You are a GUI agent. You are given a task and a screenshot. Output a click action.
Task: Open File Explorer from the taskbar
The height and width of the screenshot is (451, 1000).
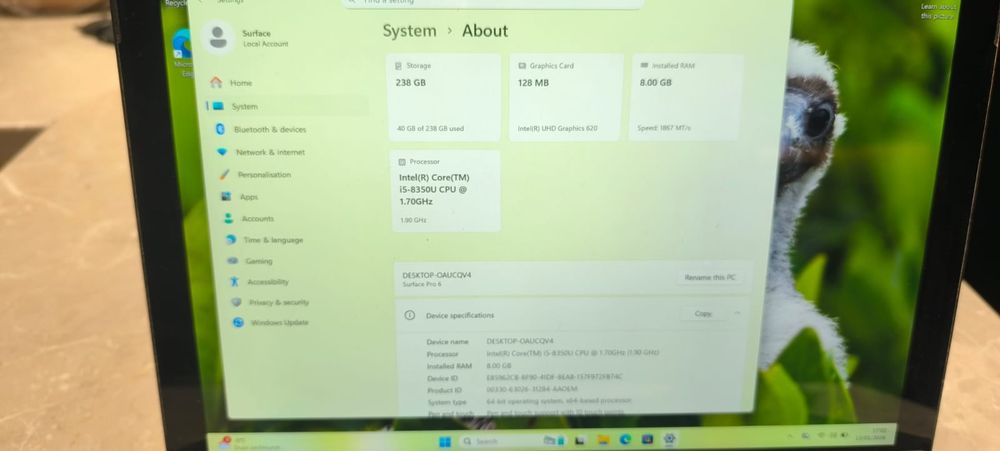click(x=603, y=440)
